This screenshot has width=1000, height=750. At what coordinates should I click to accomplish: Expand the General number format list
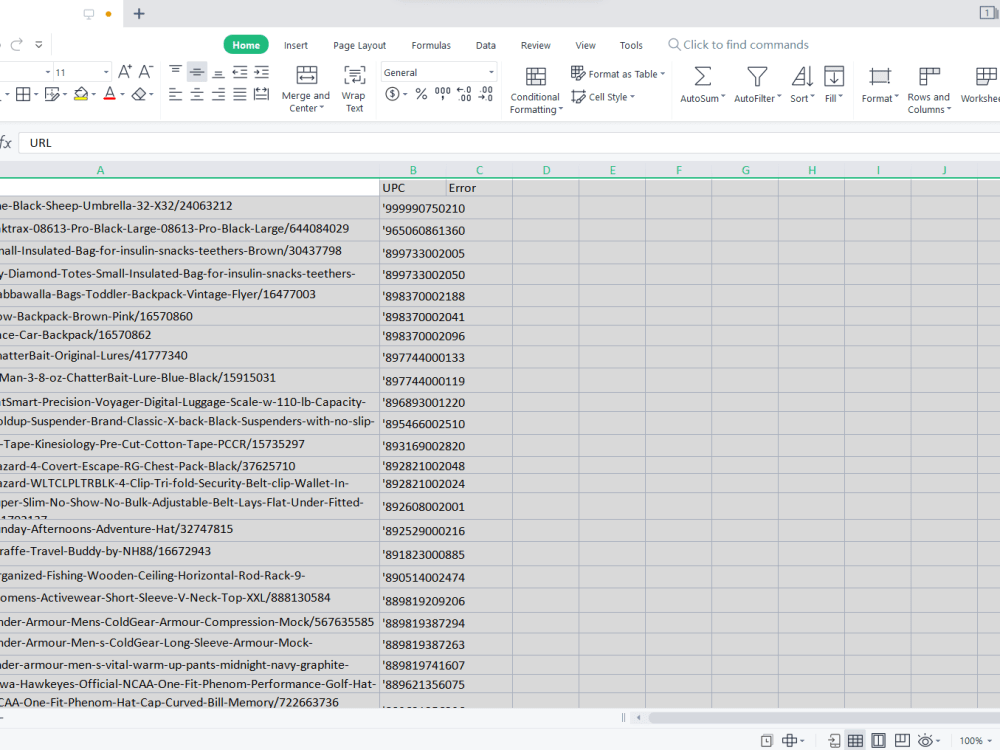click(491, 73)
